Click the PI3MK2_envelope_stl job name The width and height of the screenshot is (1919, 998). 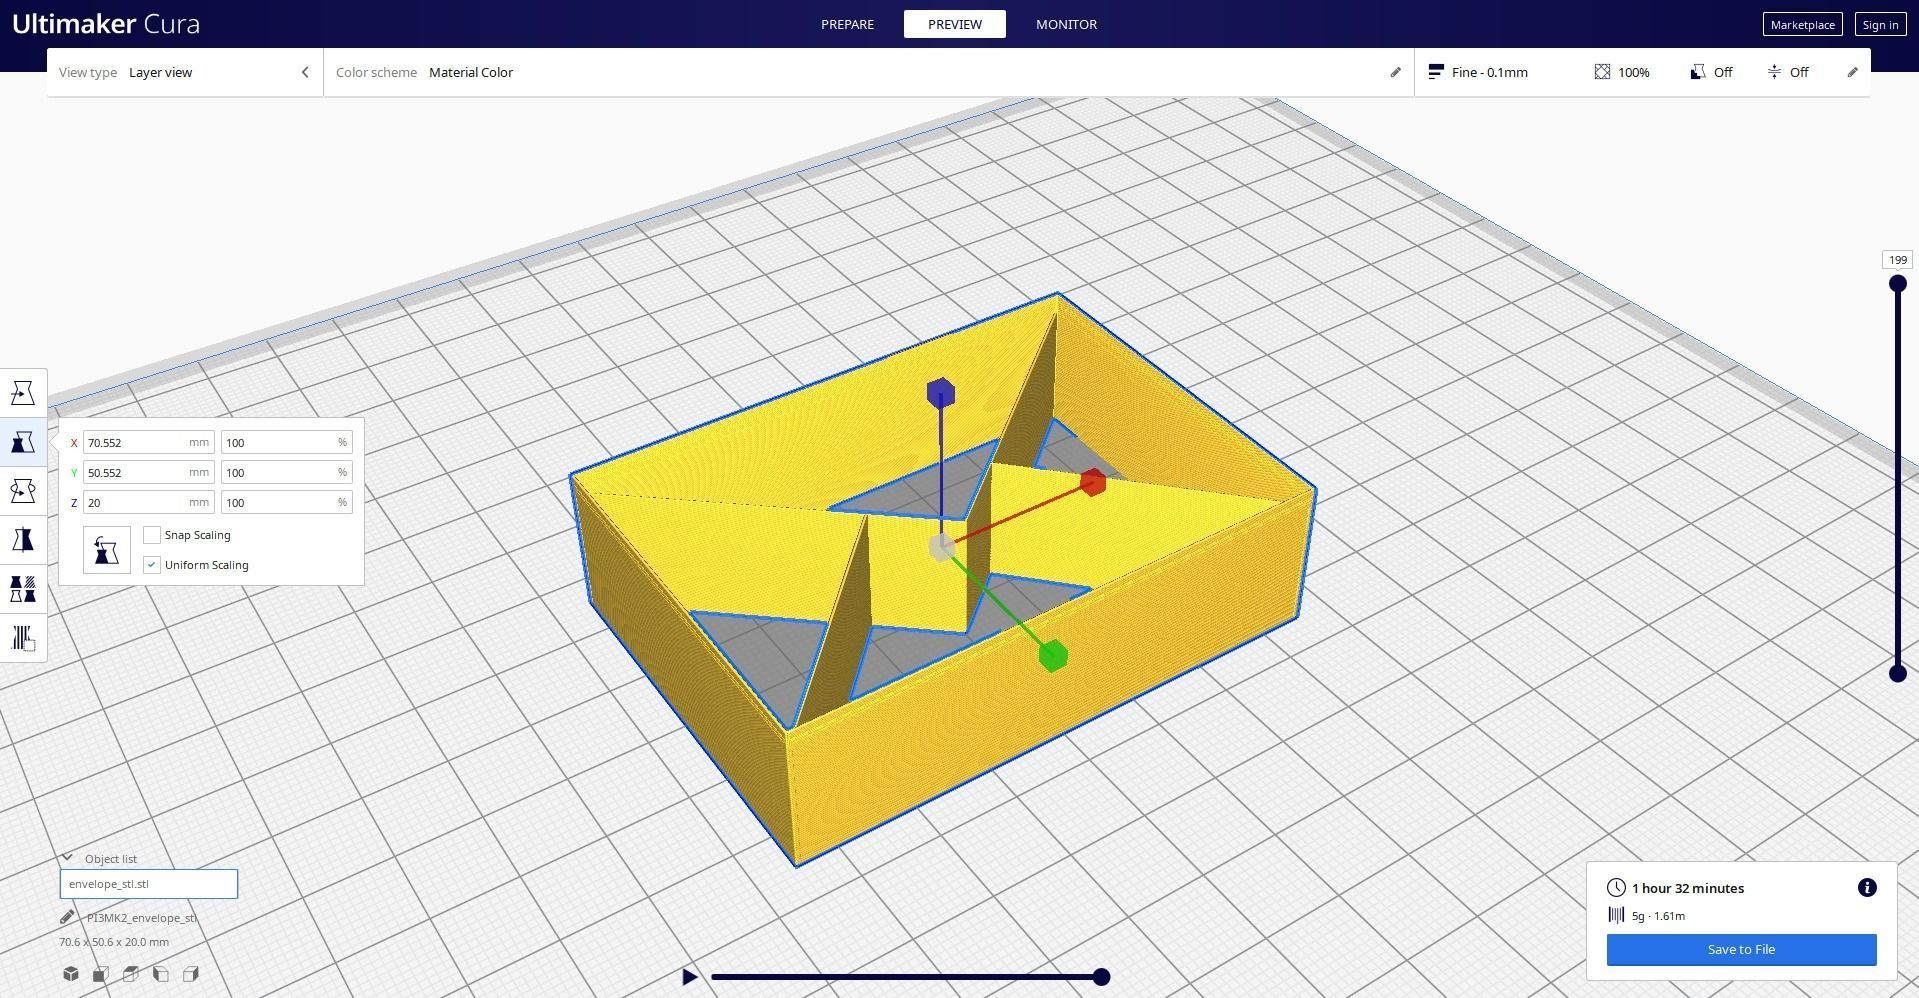pos(141,917)
